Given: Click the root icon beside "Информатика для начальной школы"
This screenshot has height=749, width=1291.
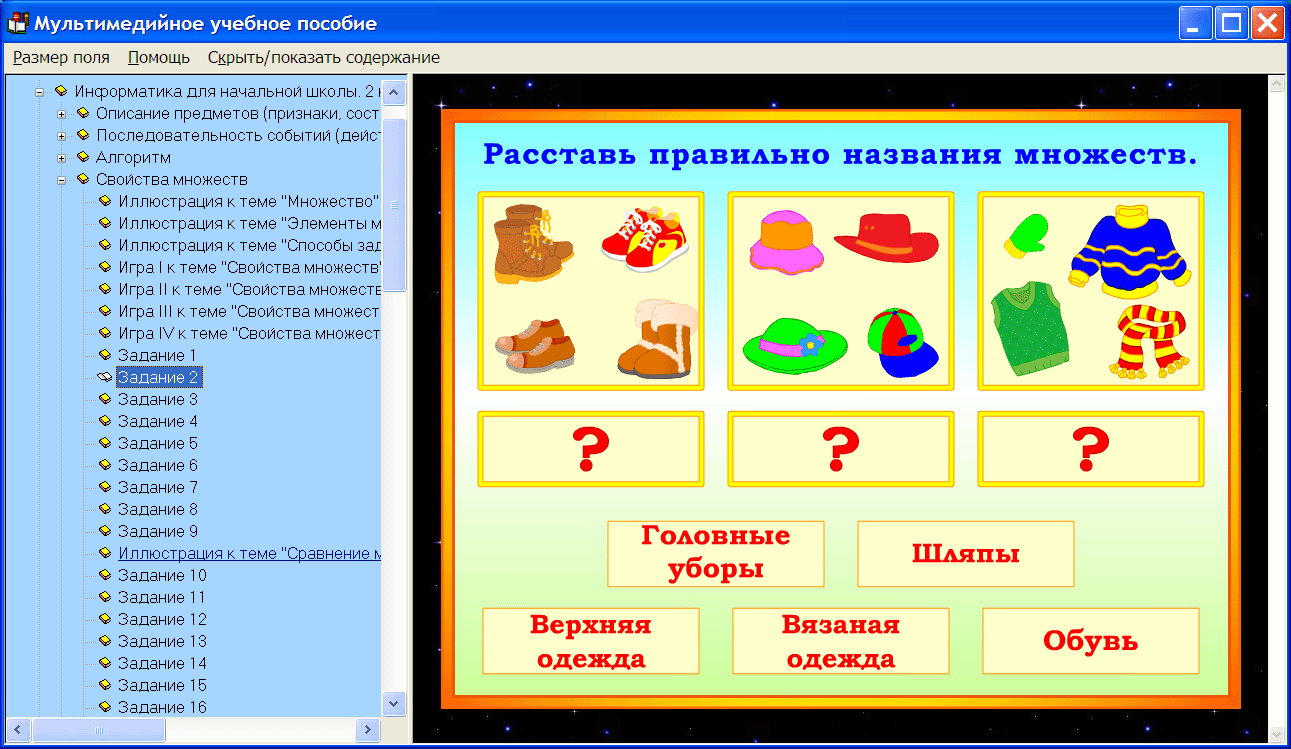Looking at the screenshot, I should pyautogui.click(x=61, y=91).
